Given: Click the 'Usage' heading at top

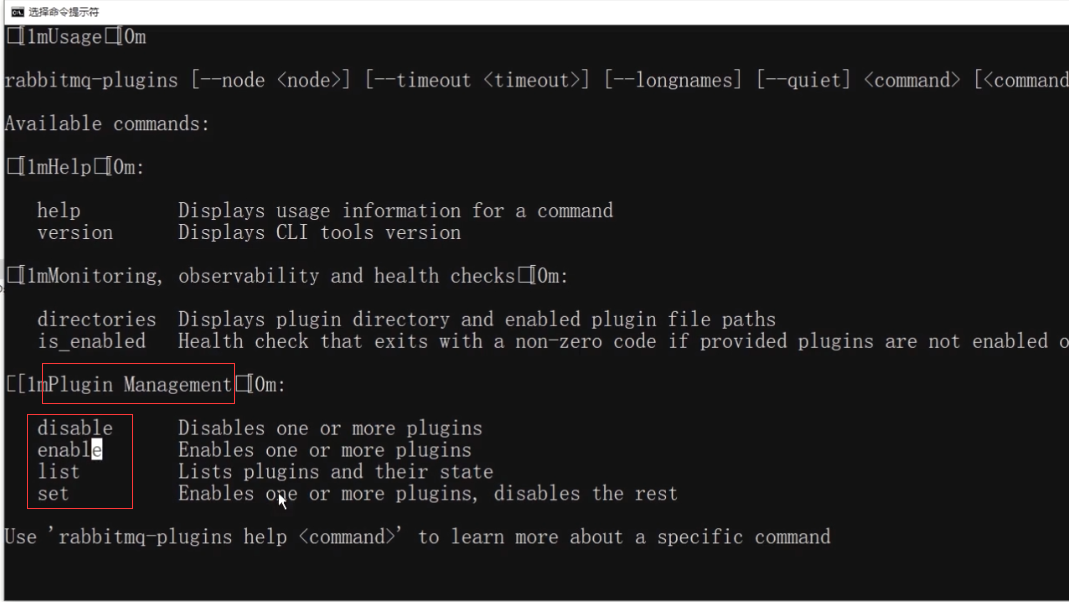Looking at the screenshot, I should coord(65,37).
